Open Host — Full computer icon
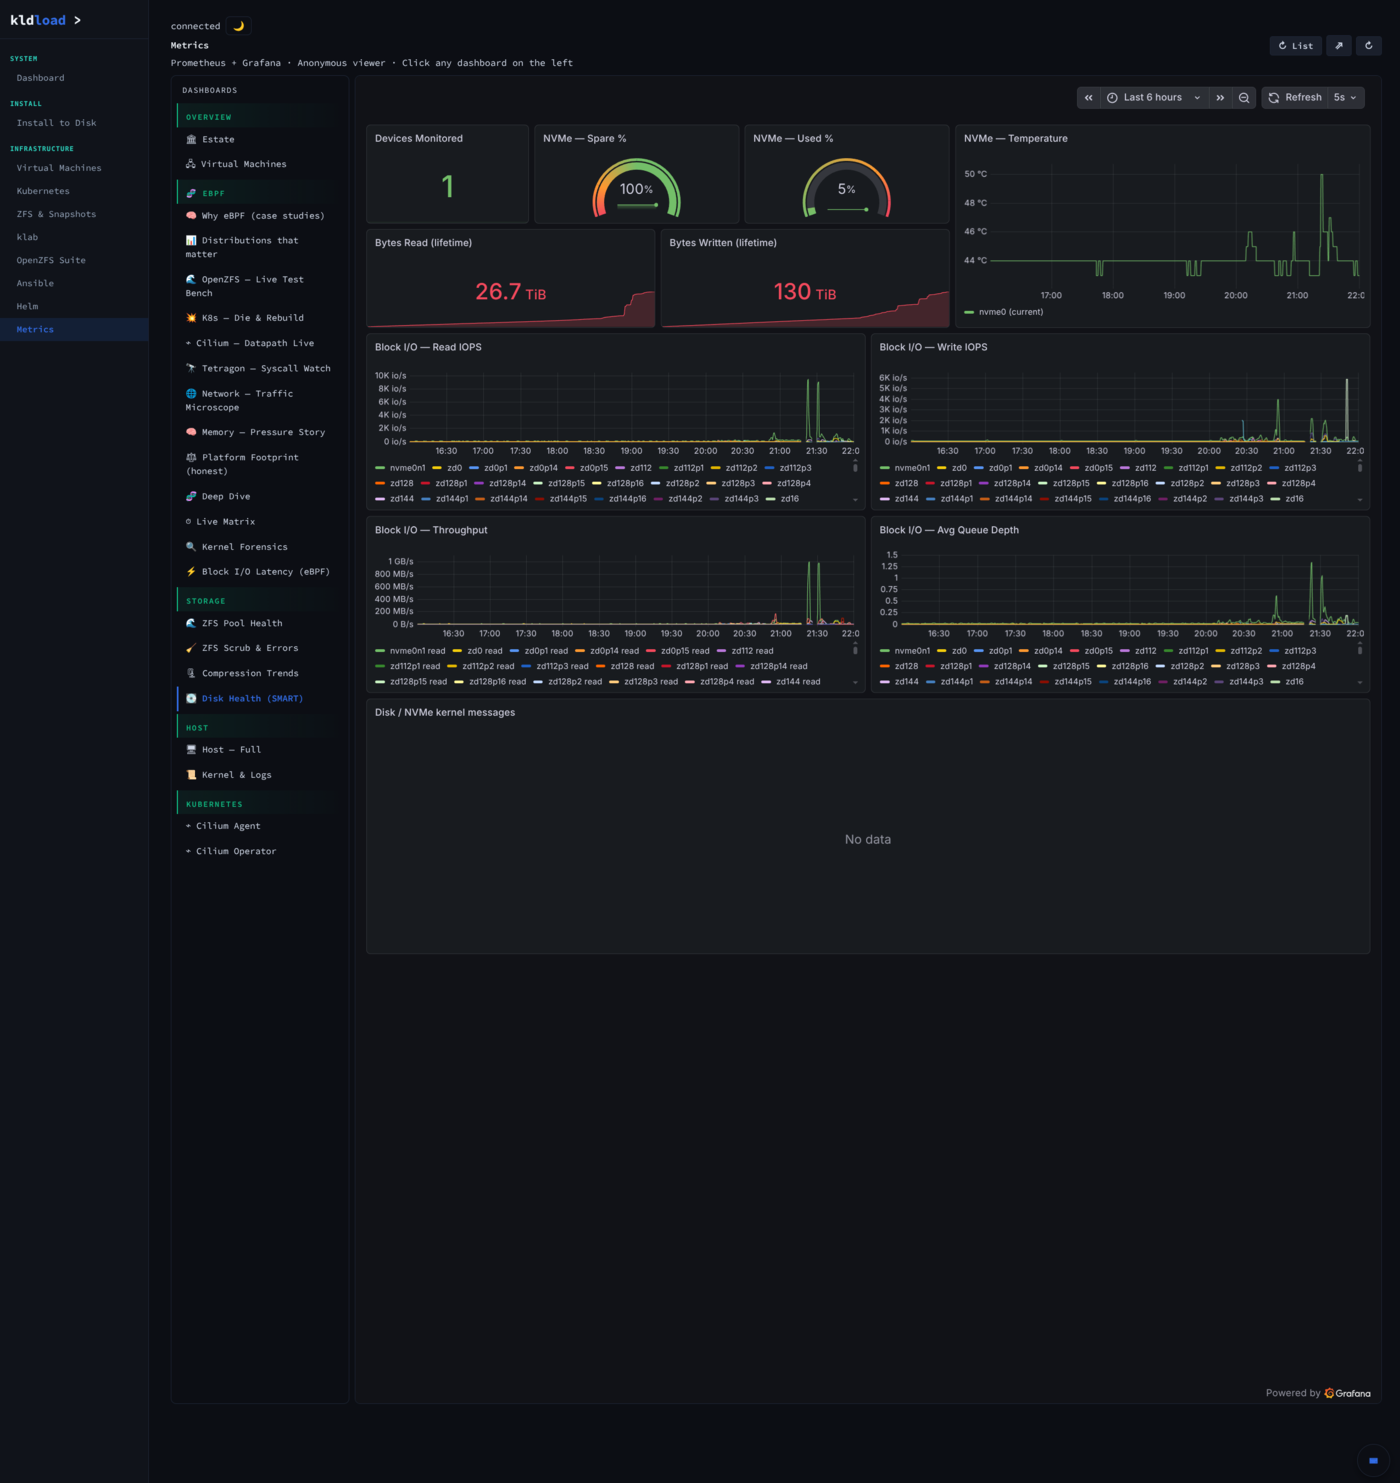This screenshot has width=1400, height=1483. coord(191,750)
